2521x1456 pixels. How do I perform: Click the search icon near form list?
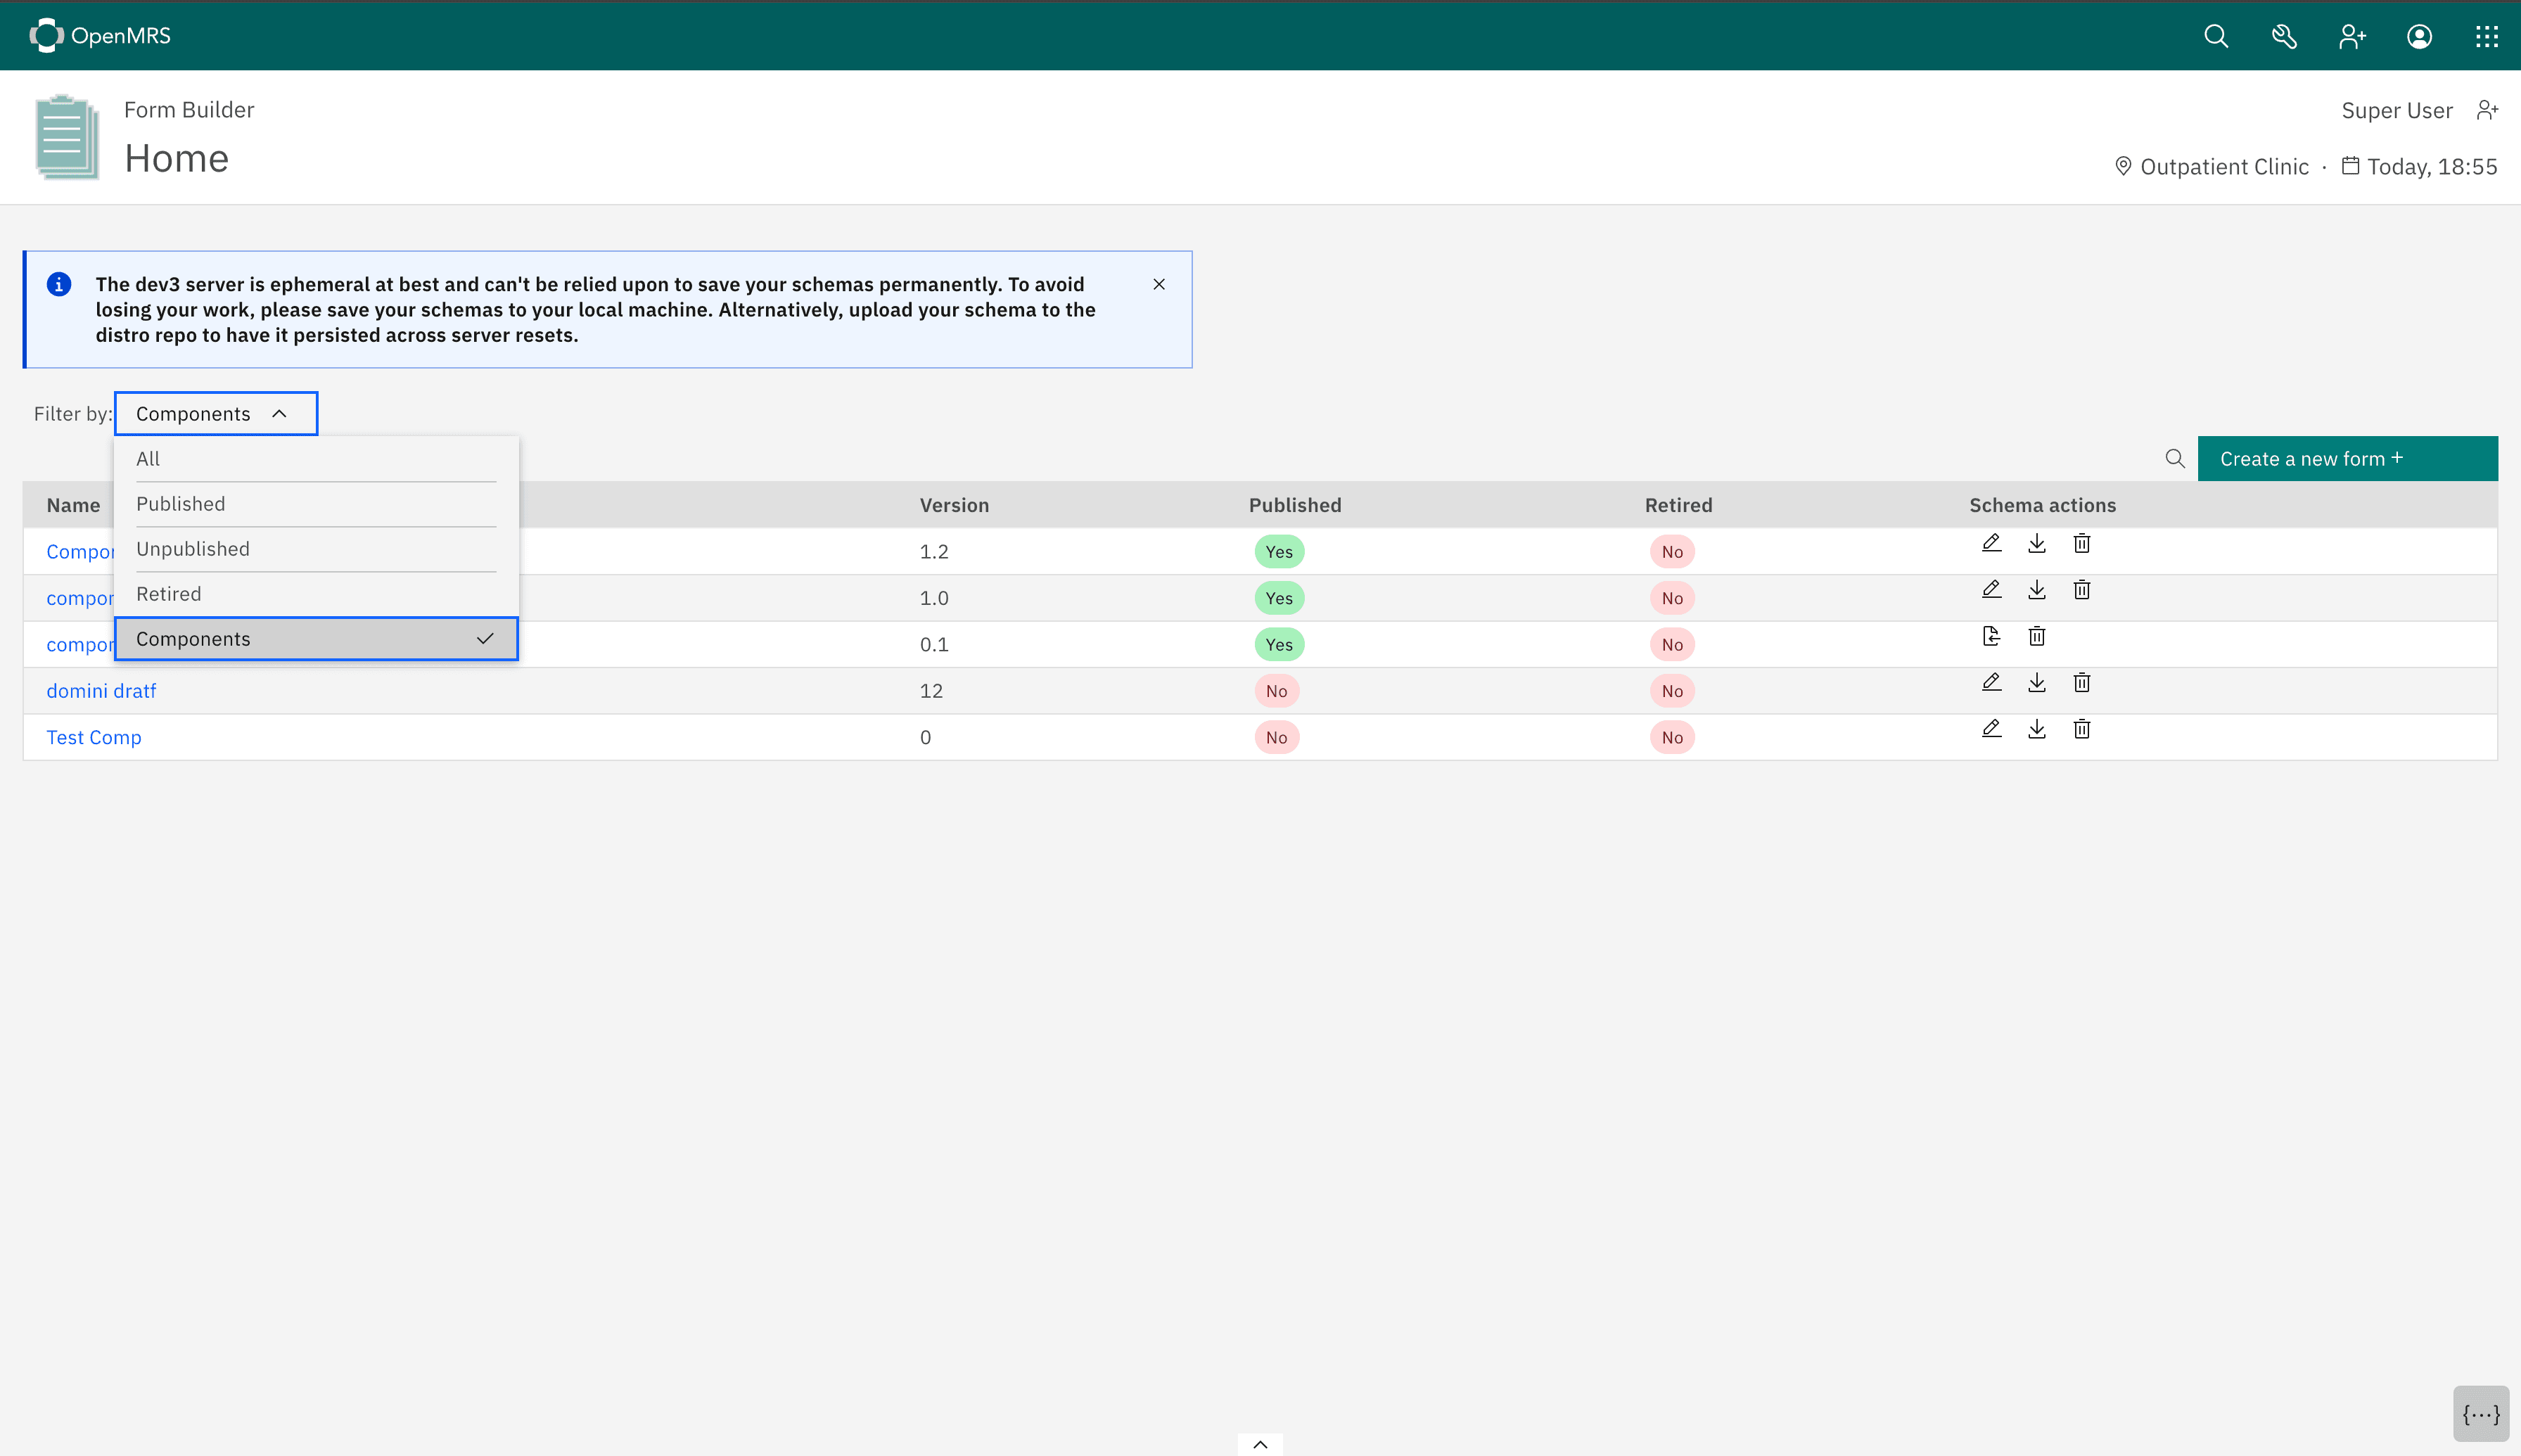point(2174,458)
